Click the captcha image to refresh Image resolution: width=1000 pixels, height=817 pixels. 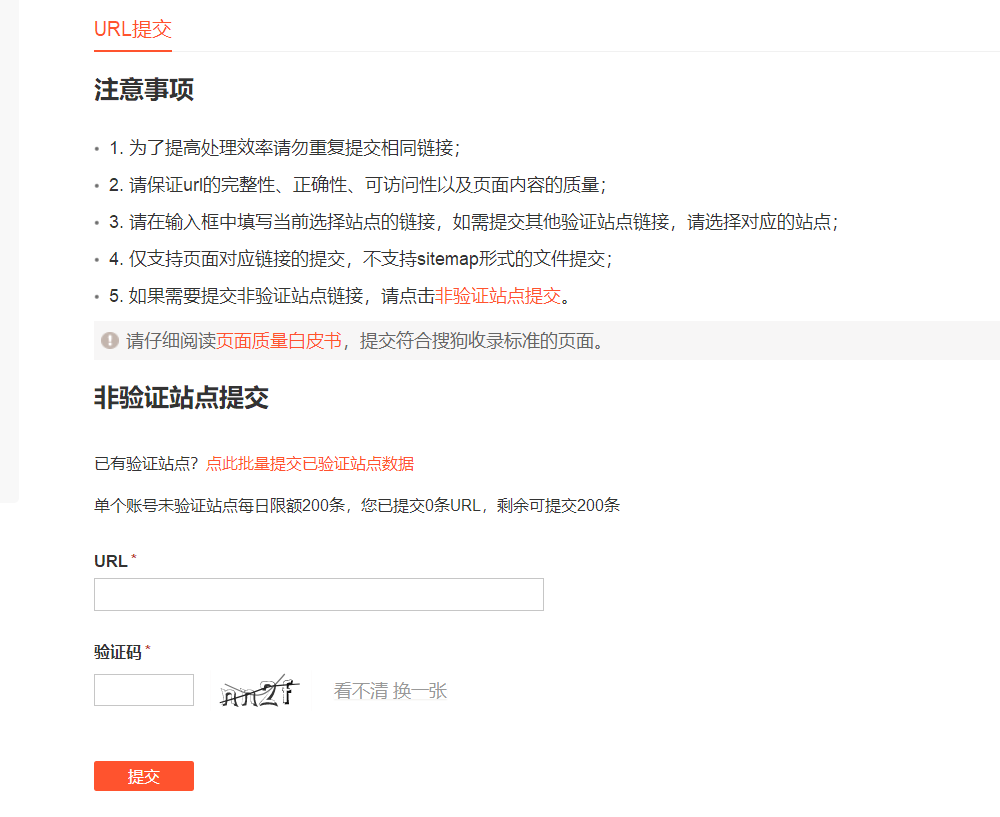pyautogui.click(x=258, y=691)
